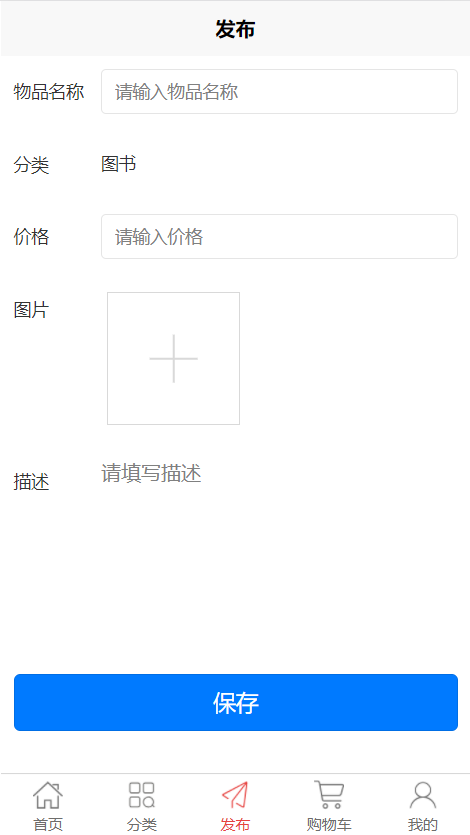
Task: Focus the 请输入价格 input field
Action: coord(279,236)
